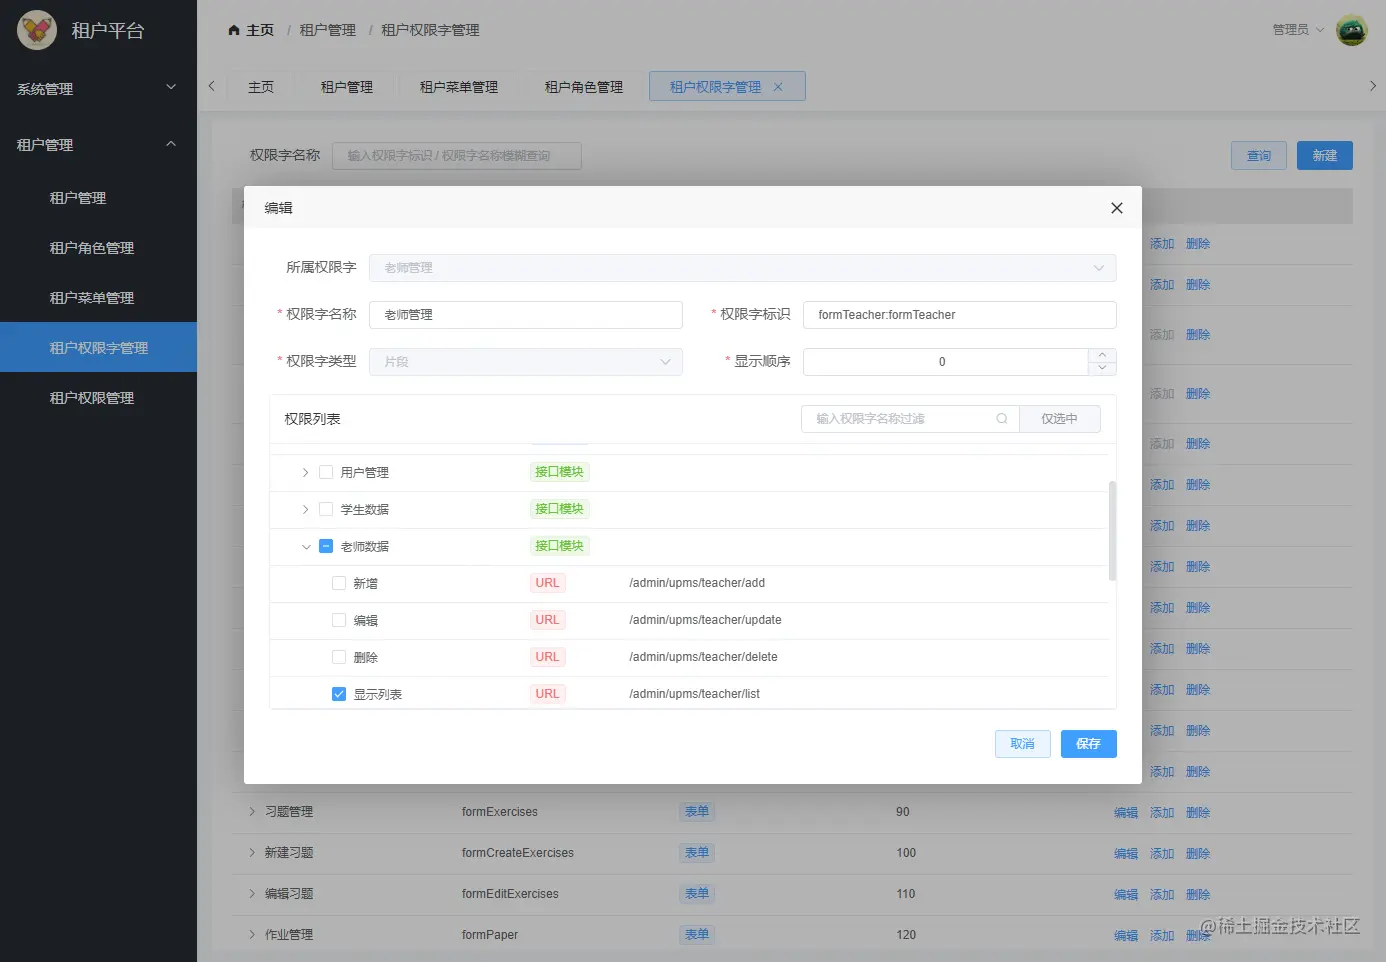Viewport: 1386px width, 962px height.
Task: Click the 权限列表 name filter input
Action: click(x=910, y=419)
